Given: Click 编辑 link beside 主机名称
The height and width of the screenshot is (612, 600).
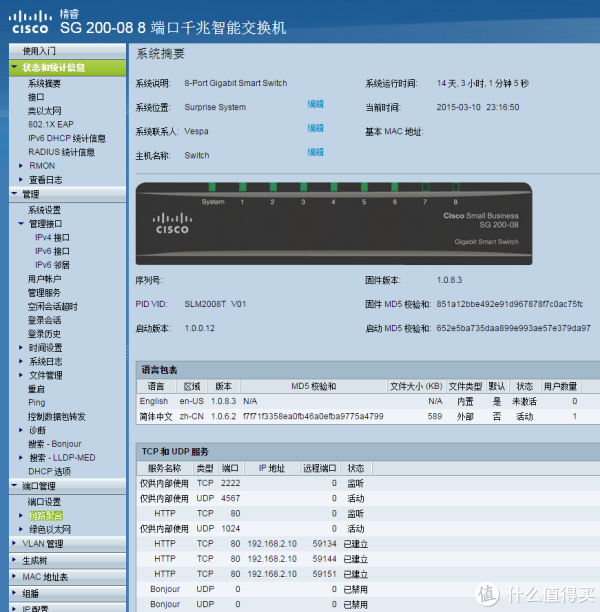Looking at the screenshot, I should [315, 152].
